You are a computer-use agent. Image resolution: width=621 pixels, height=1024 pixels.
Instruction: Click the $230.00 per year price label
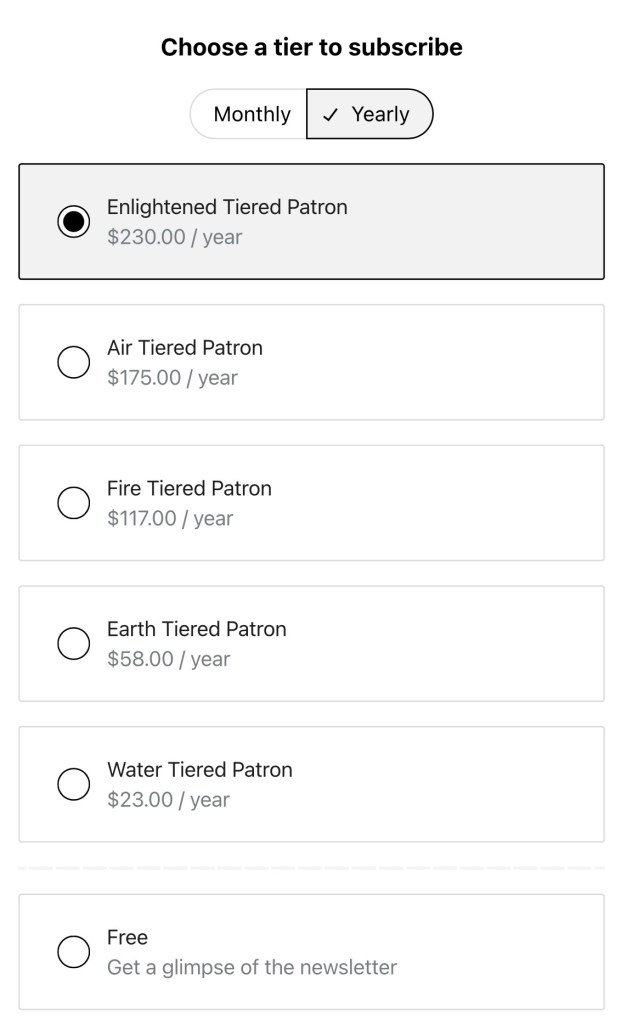point(177,238)
